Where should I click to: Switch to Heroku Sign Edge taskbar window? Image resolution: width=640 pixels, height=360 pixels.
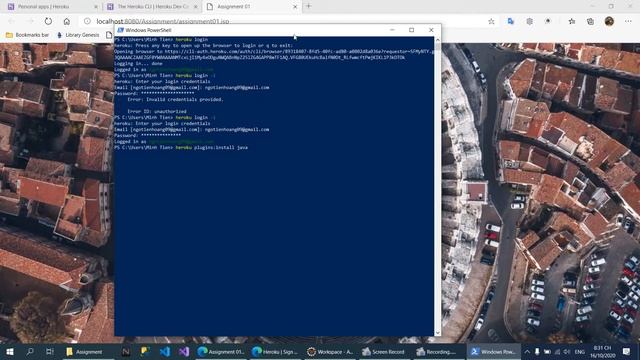pyautogui.click(x=275, y=351)
